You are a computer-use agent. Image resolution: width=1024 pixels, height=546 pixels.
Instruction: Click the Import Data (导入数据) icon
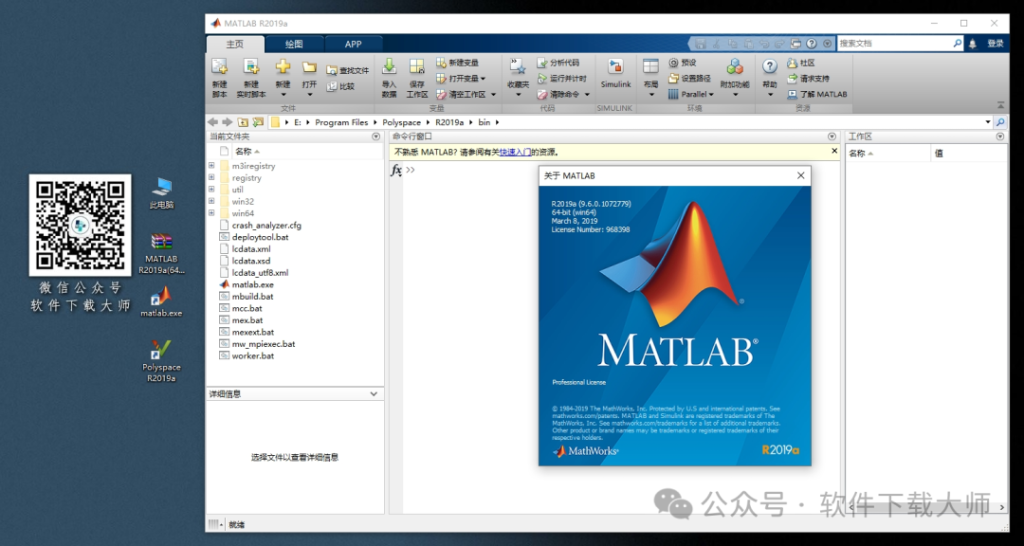click(x=389, y=66)
